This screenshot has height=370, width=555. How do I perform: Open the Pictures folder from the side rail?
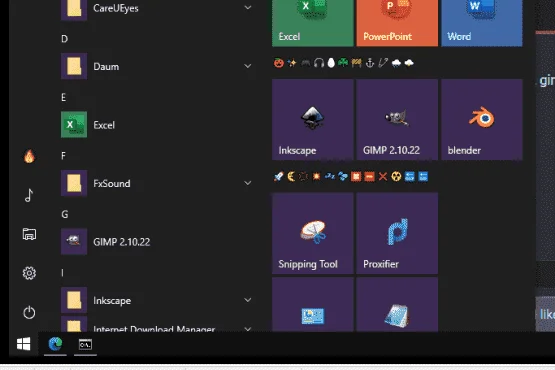point(29,234)
